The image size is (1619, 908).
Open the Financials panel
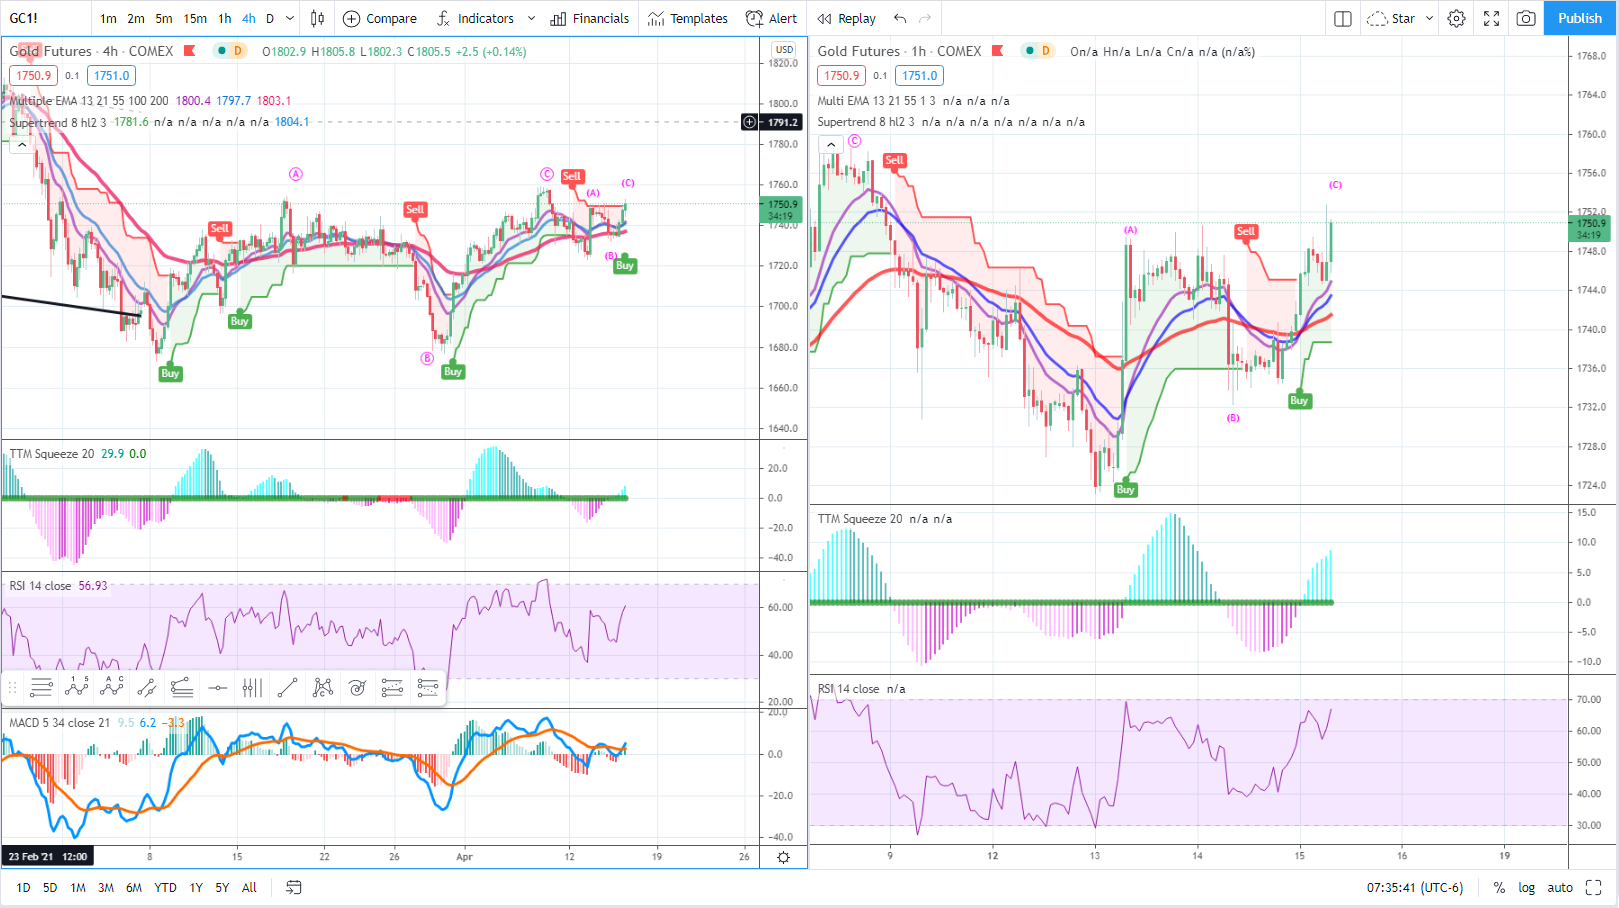[x=590, y=18]
